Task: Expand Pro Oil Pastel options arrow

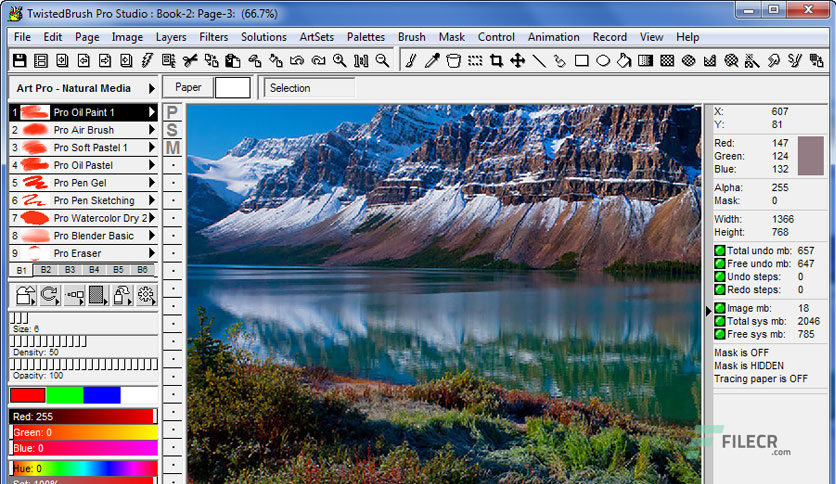Action: click(152, 165)
